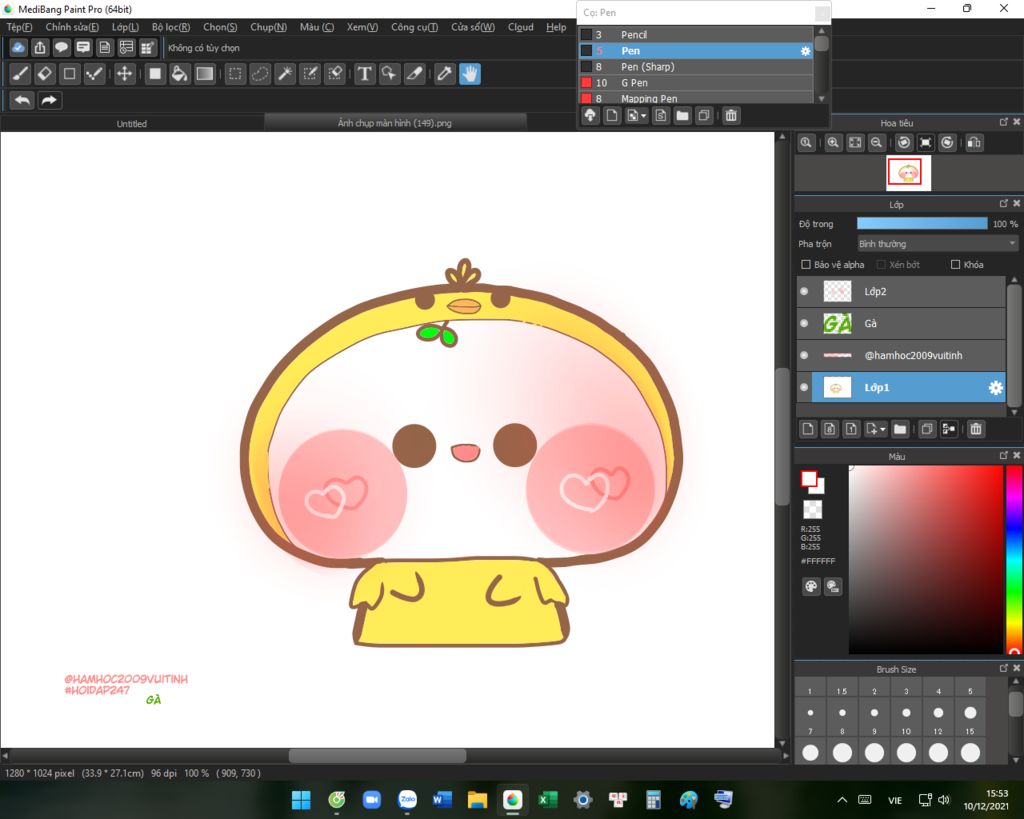Select the Magic Wand tool
The image size is (1024, 819).
click(x=285, y=74)
